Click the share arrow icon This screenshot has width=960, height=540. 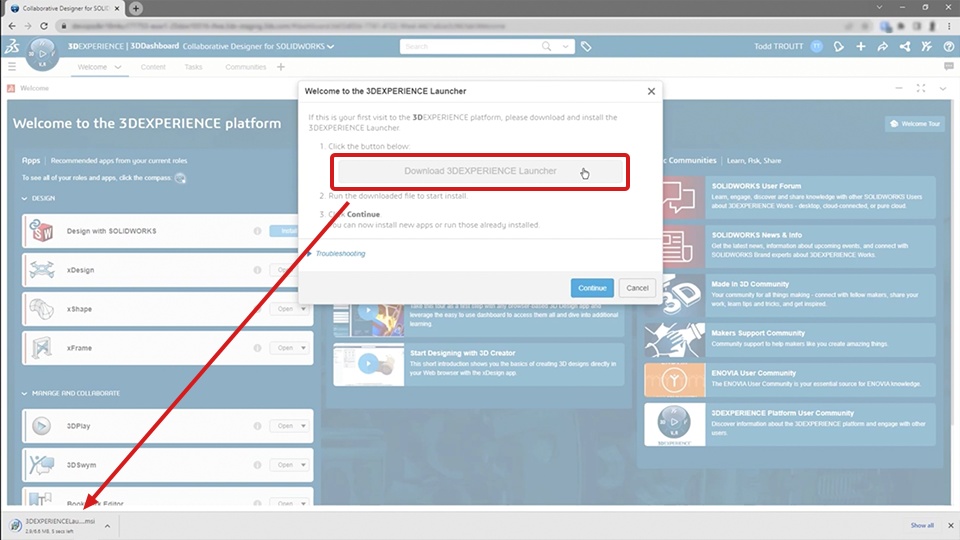pos(882,47)
